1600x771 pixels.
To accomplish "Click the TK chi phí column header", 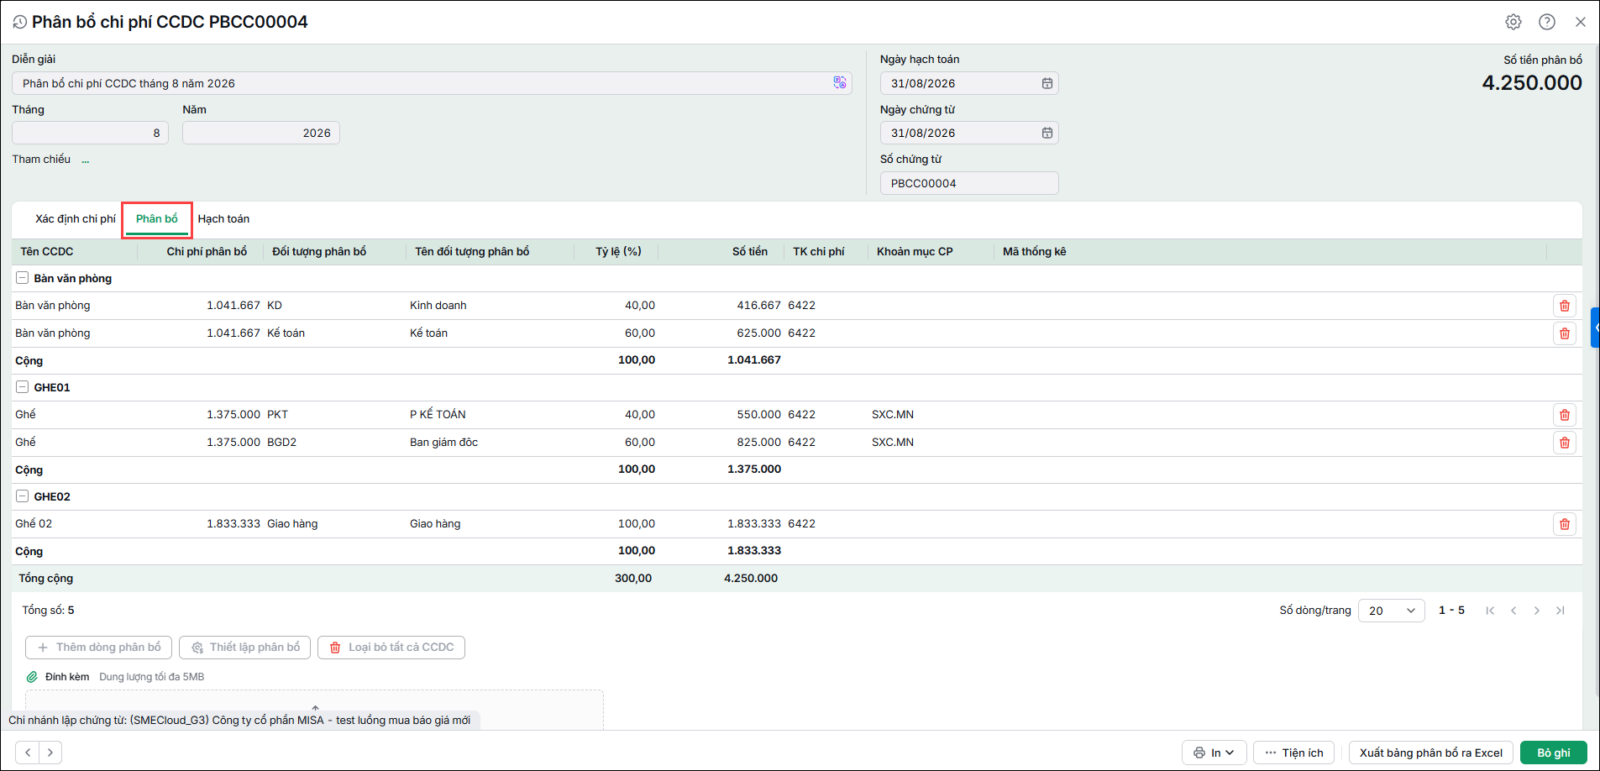I will click(819, 252).
